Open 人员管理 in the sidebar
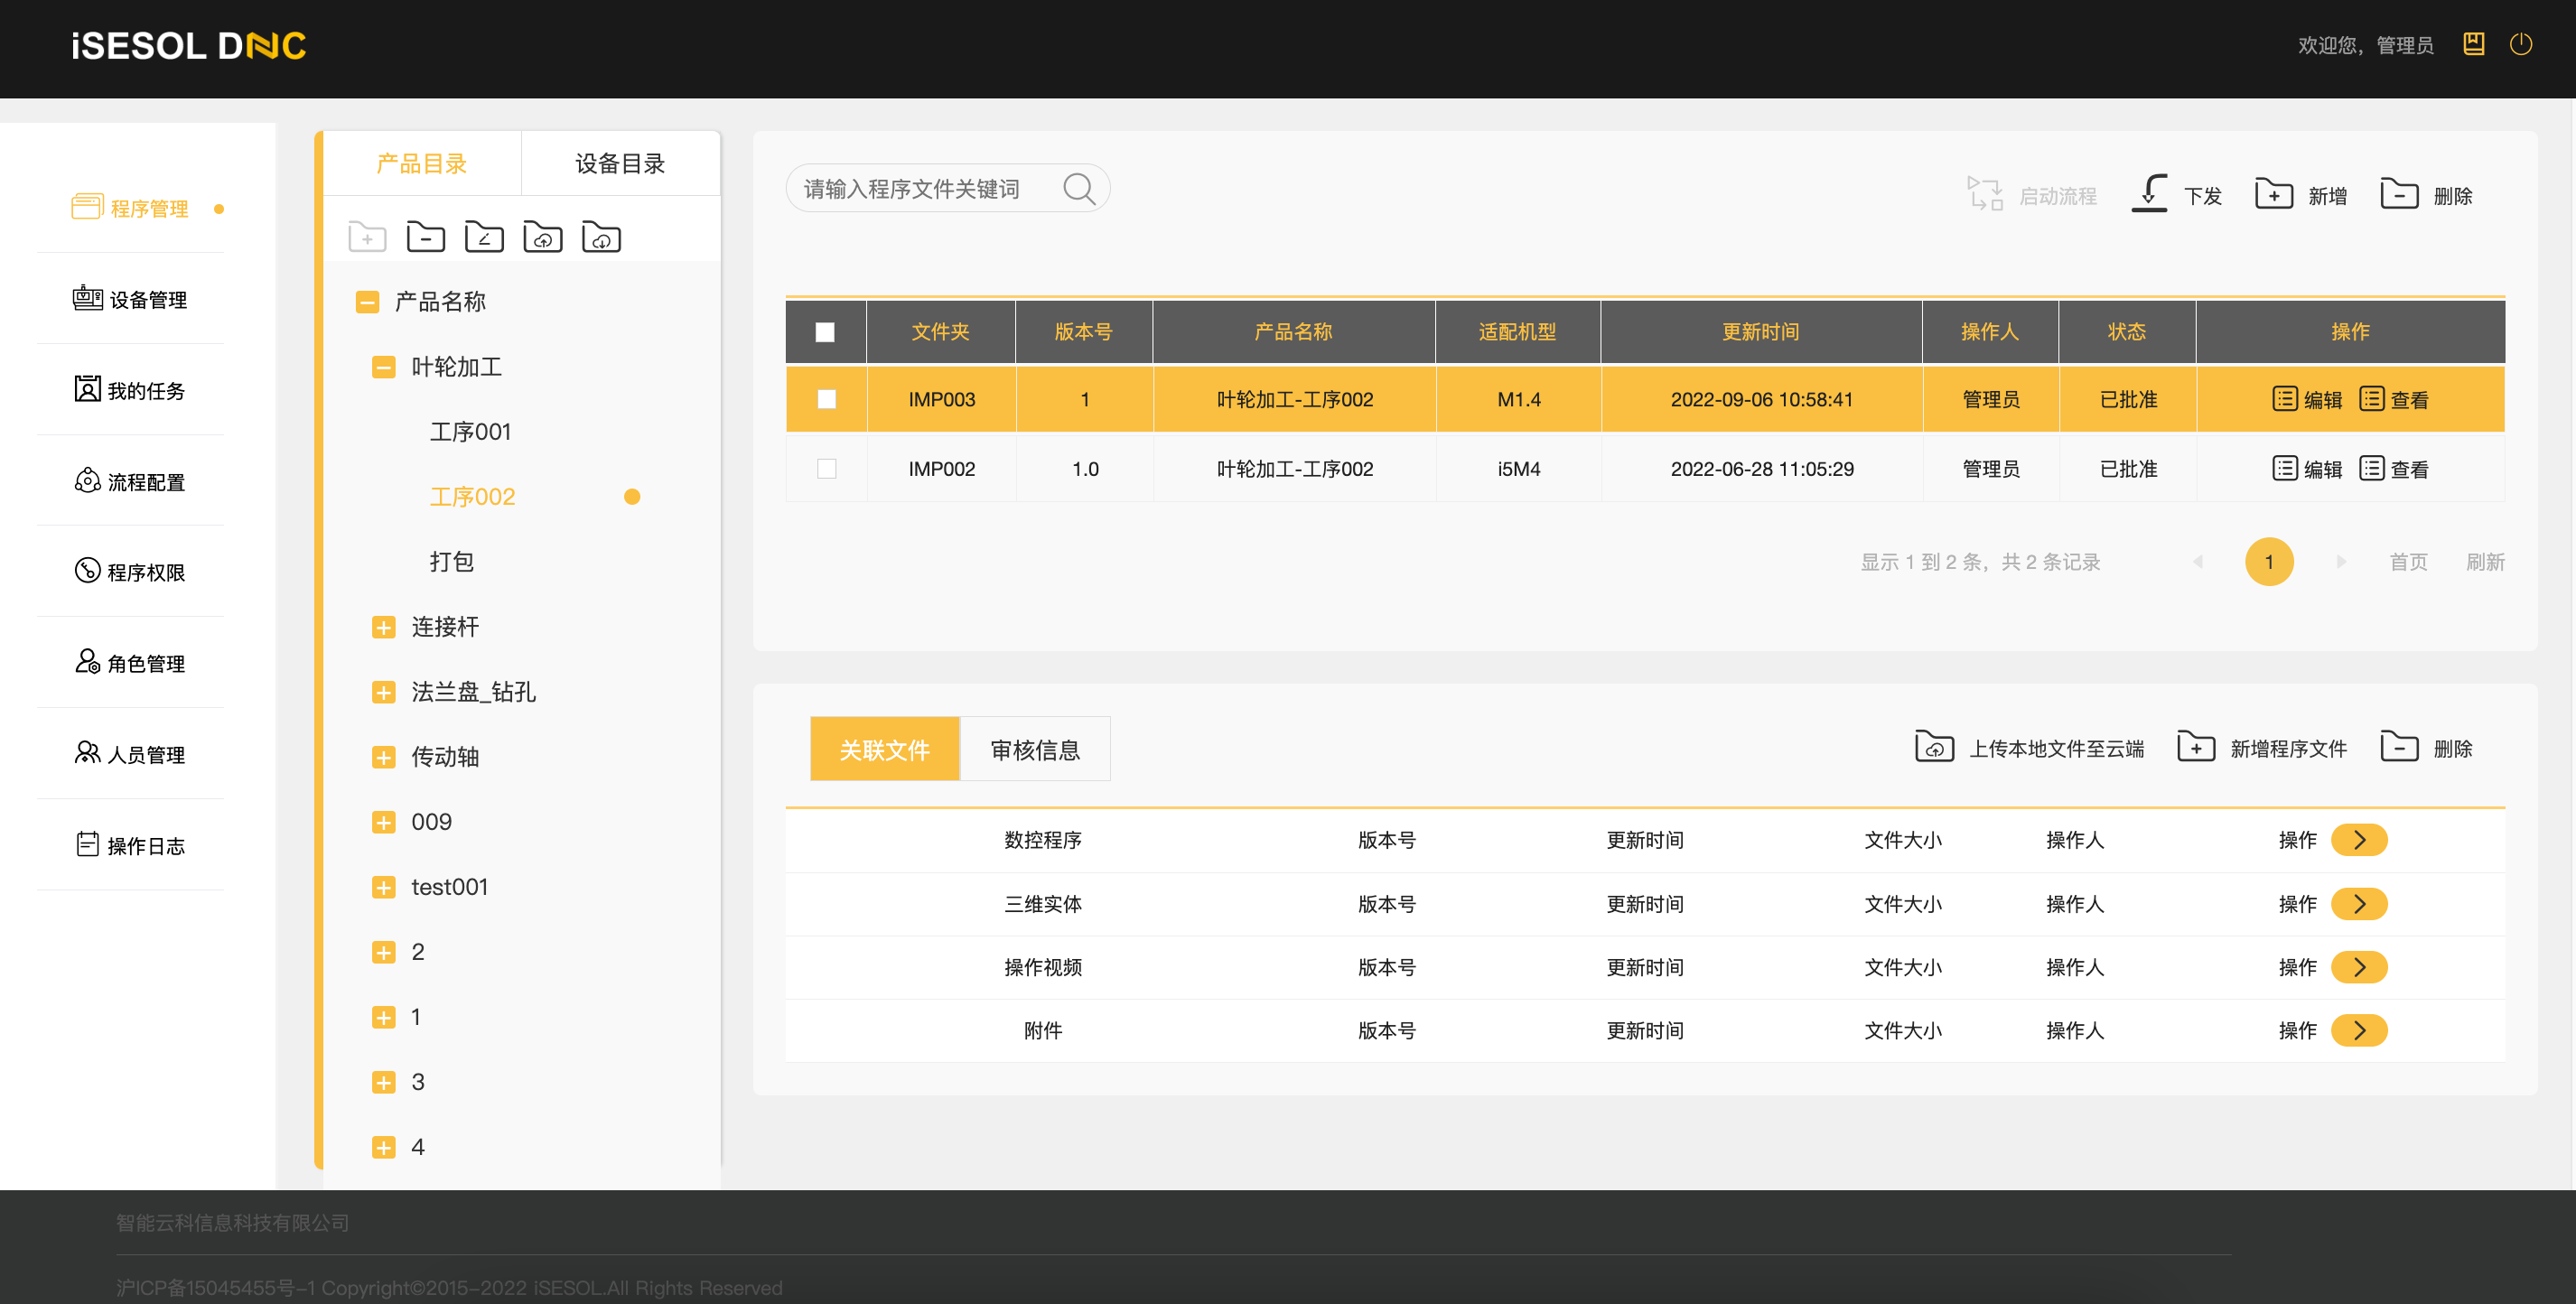The height and width of the screenshot is (1304, 2576). pos(130,754)
